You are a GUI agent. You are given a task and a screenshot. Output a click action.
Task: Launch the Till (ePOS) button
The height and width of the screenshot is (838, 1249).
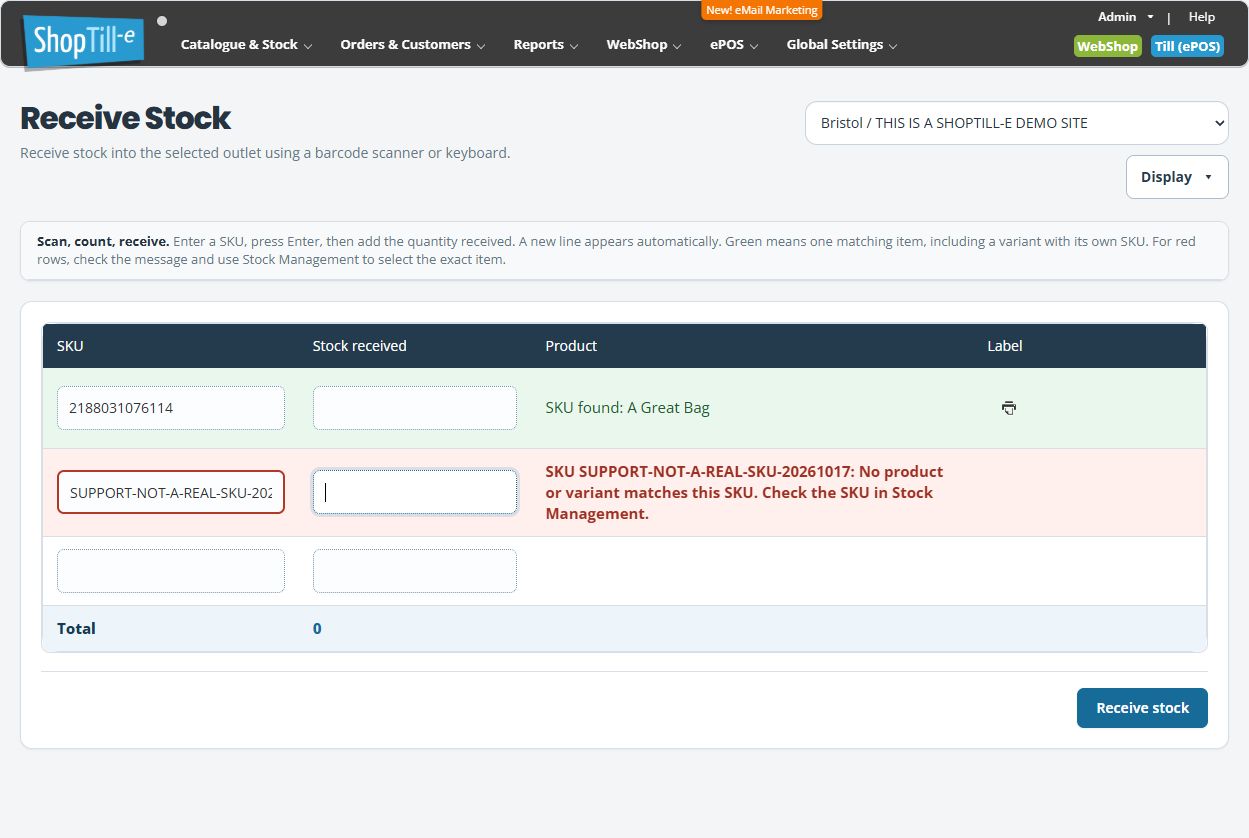pyautogui.click(x=1187, y=46)
